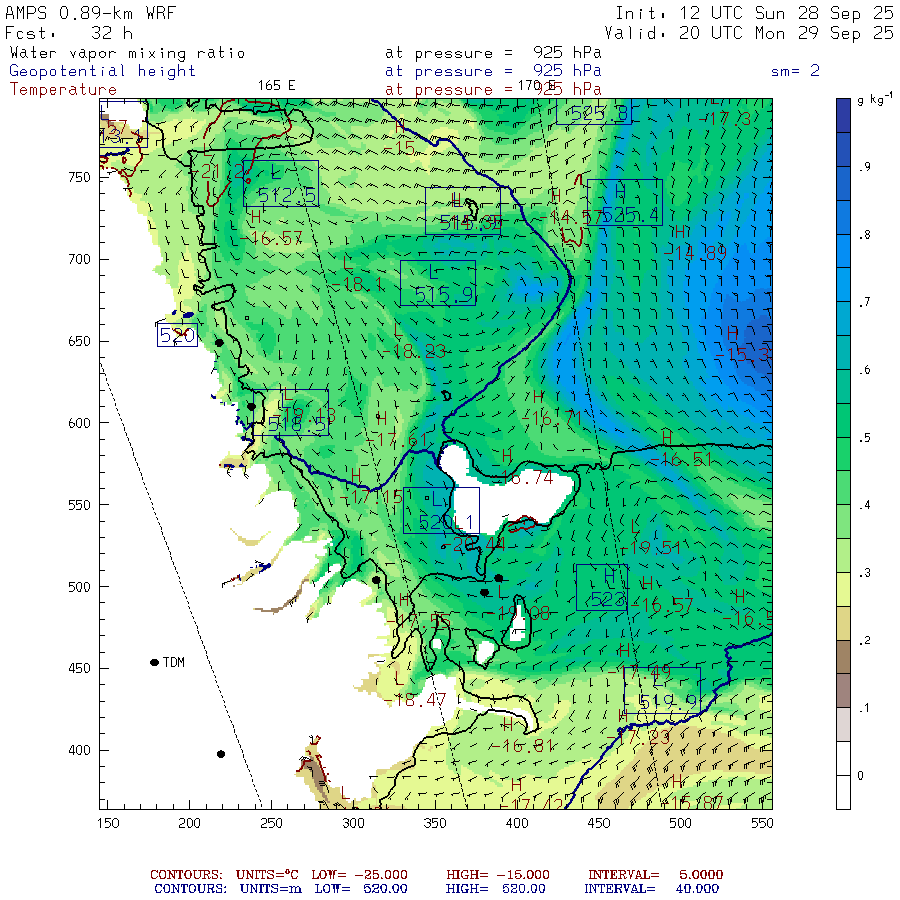Click the boxed H 525.4 high marker
This screenshot has width=900, height=900.
tap(624, 202)
